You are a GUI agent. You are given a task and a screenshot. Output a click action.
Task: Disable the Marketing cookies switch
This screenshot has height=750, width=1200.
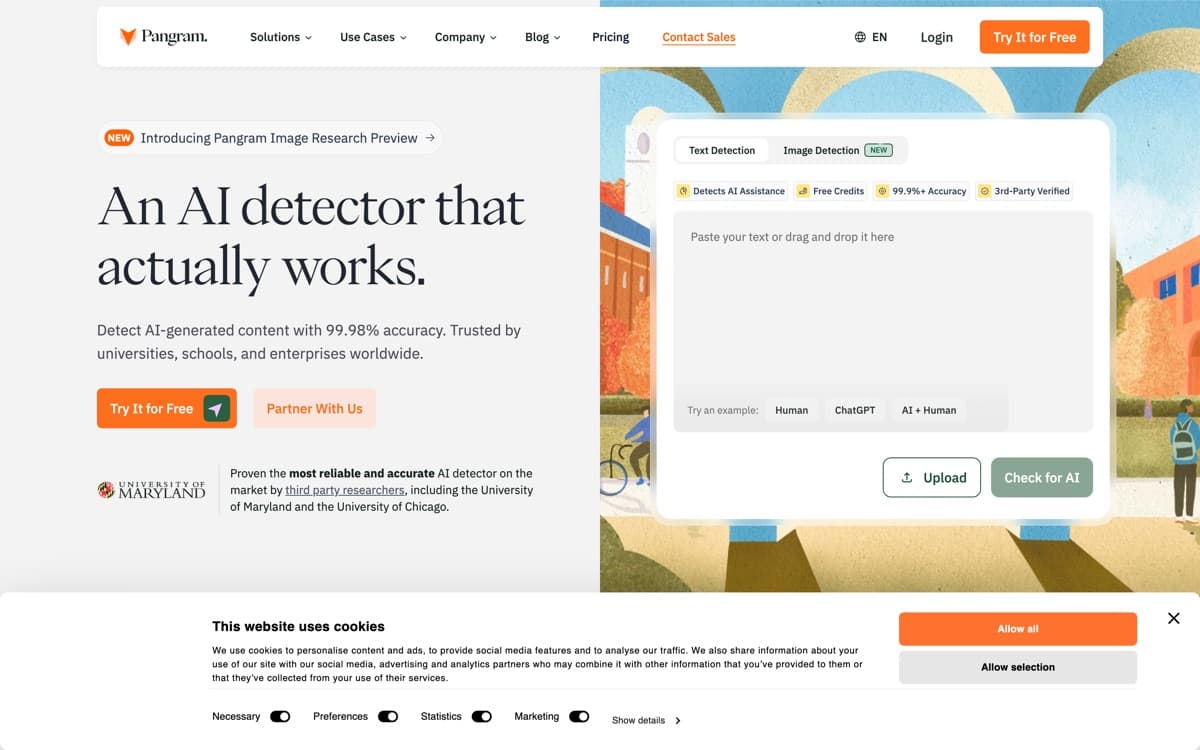(579, 717)
